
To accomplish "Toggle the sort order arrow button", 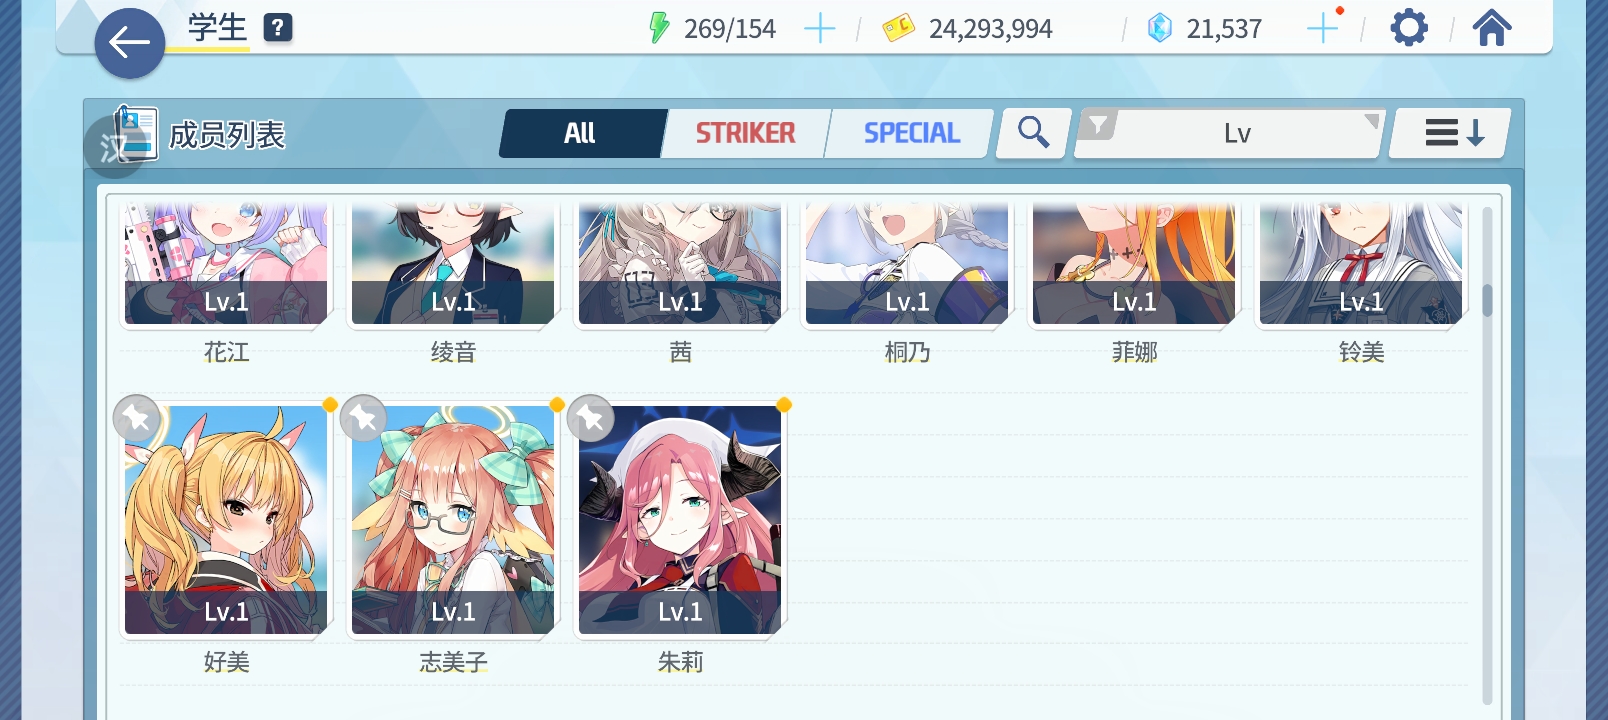I will coord(1451,133).
